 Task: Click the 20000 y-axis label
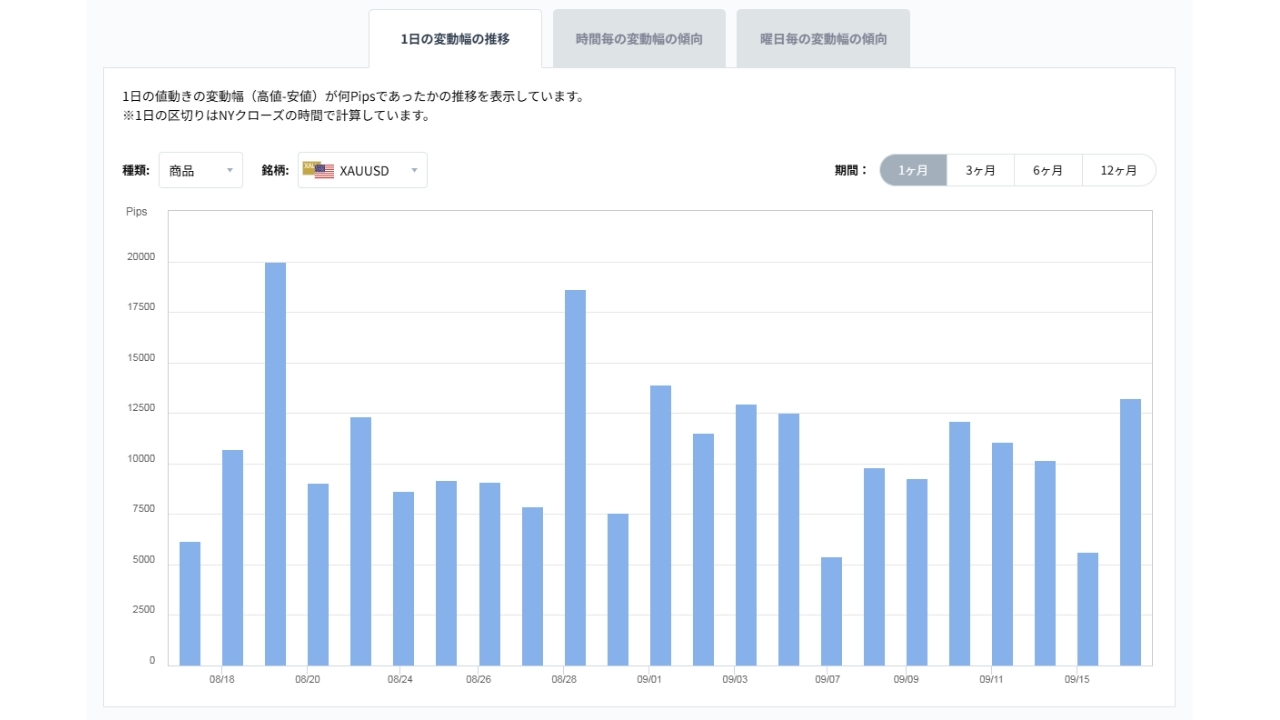click(141, 257)
